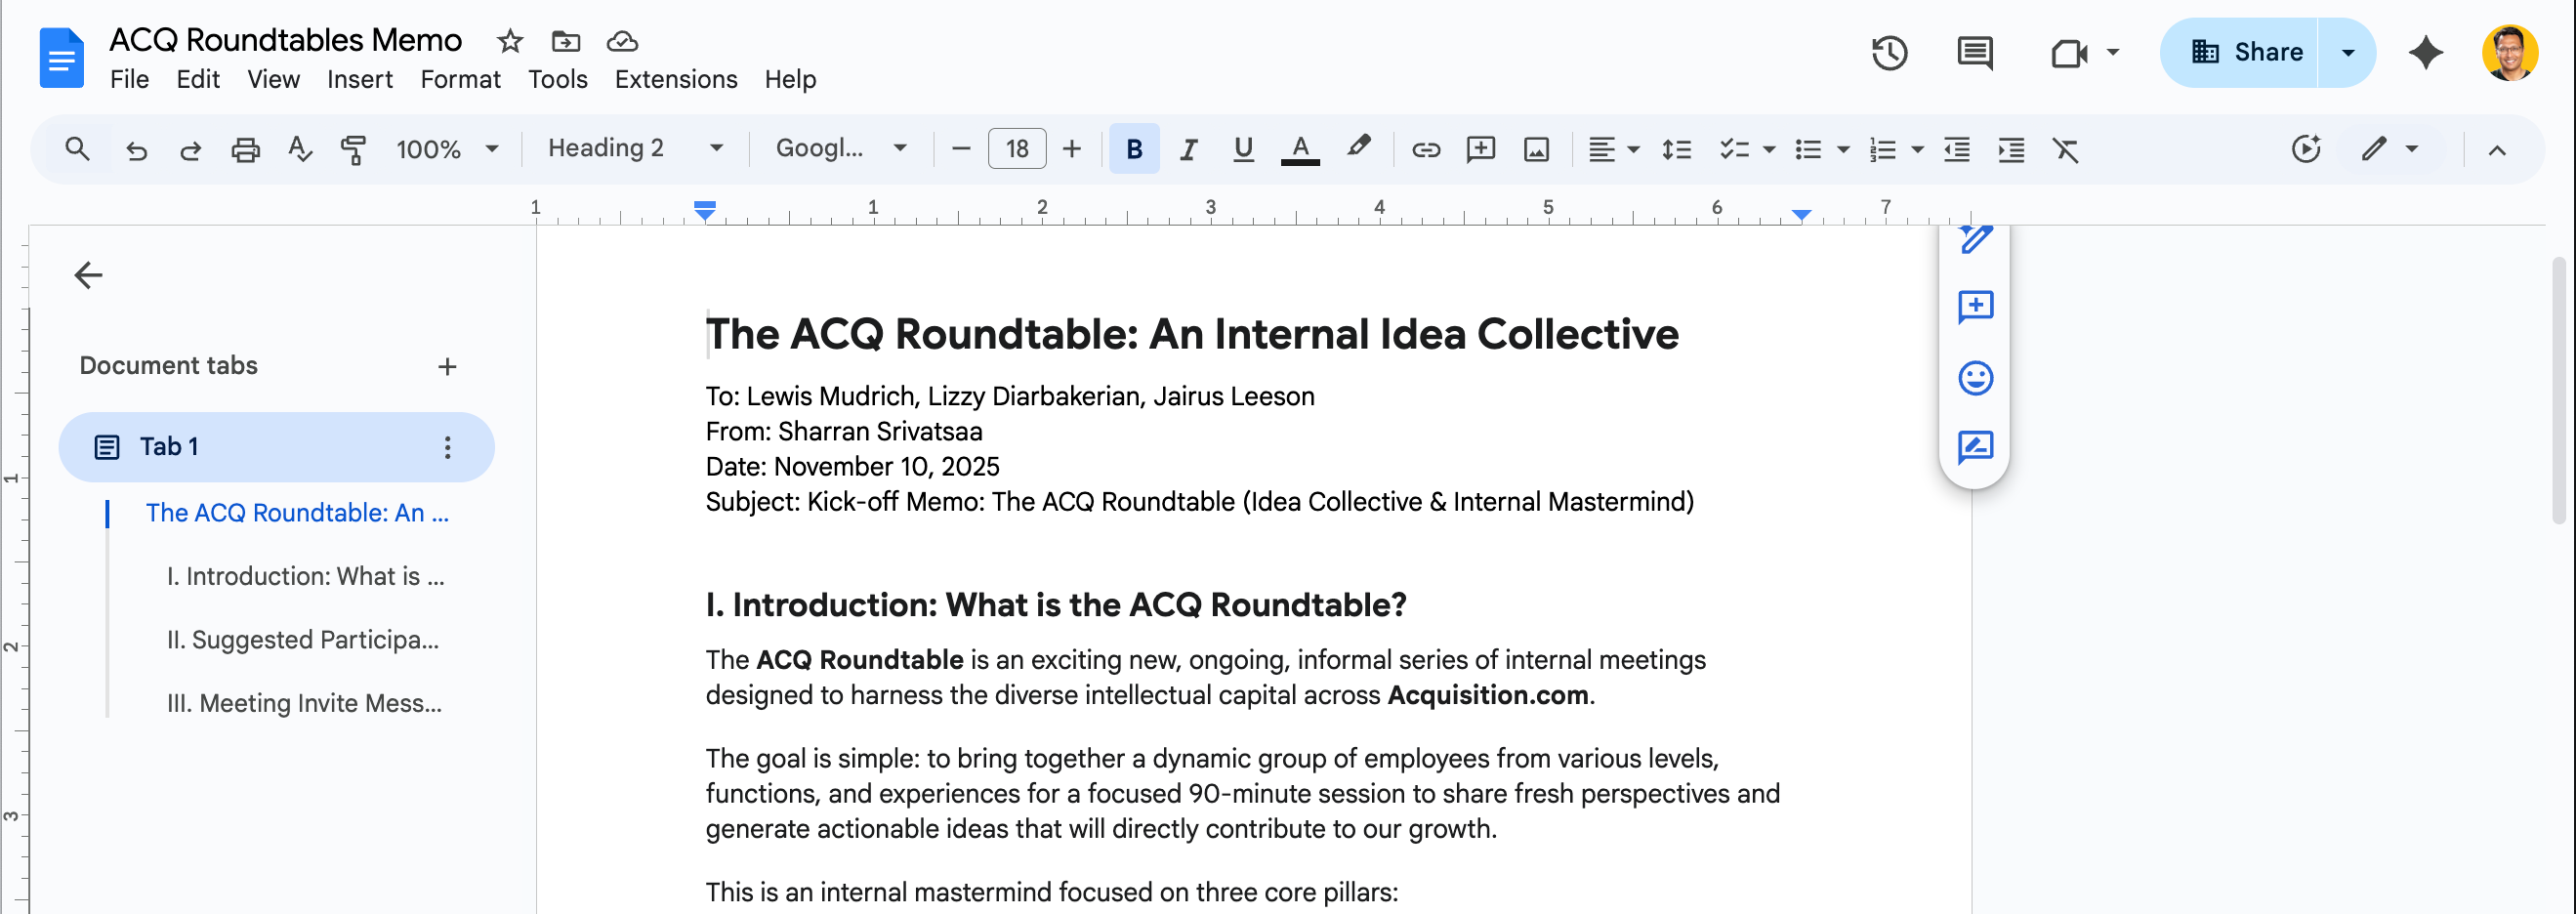Run spelling and grammar check

click(x=299, y=149)
